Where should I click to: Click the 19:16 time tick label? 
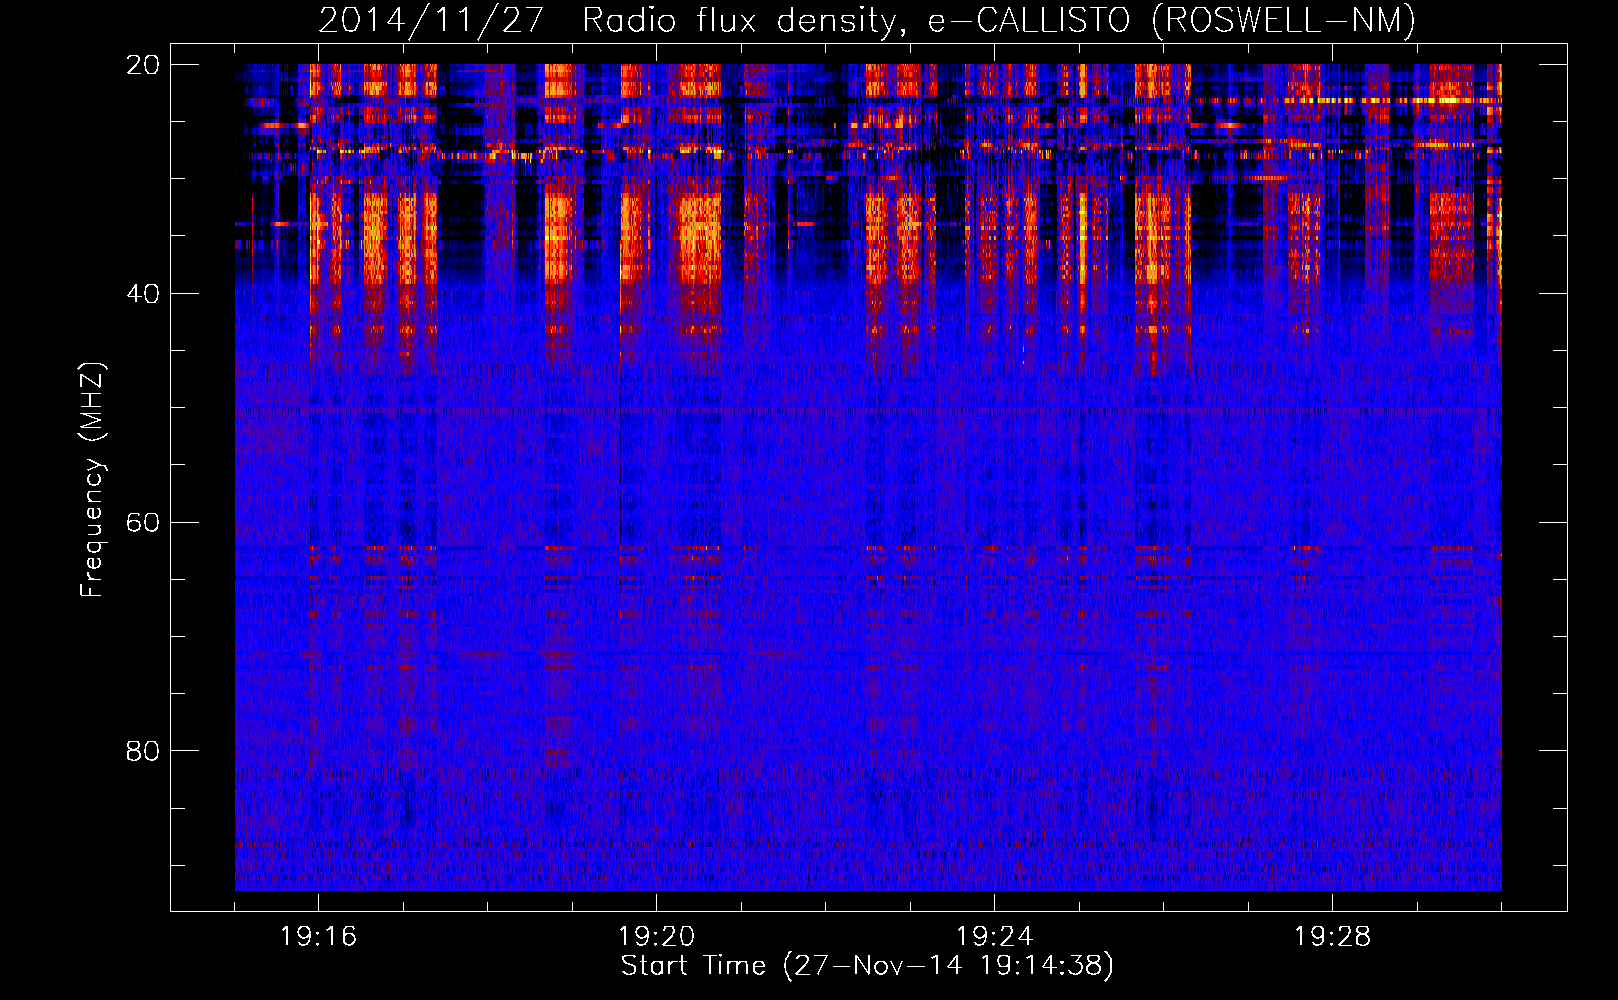click(319, 937)
